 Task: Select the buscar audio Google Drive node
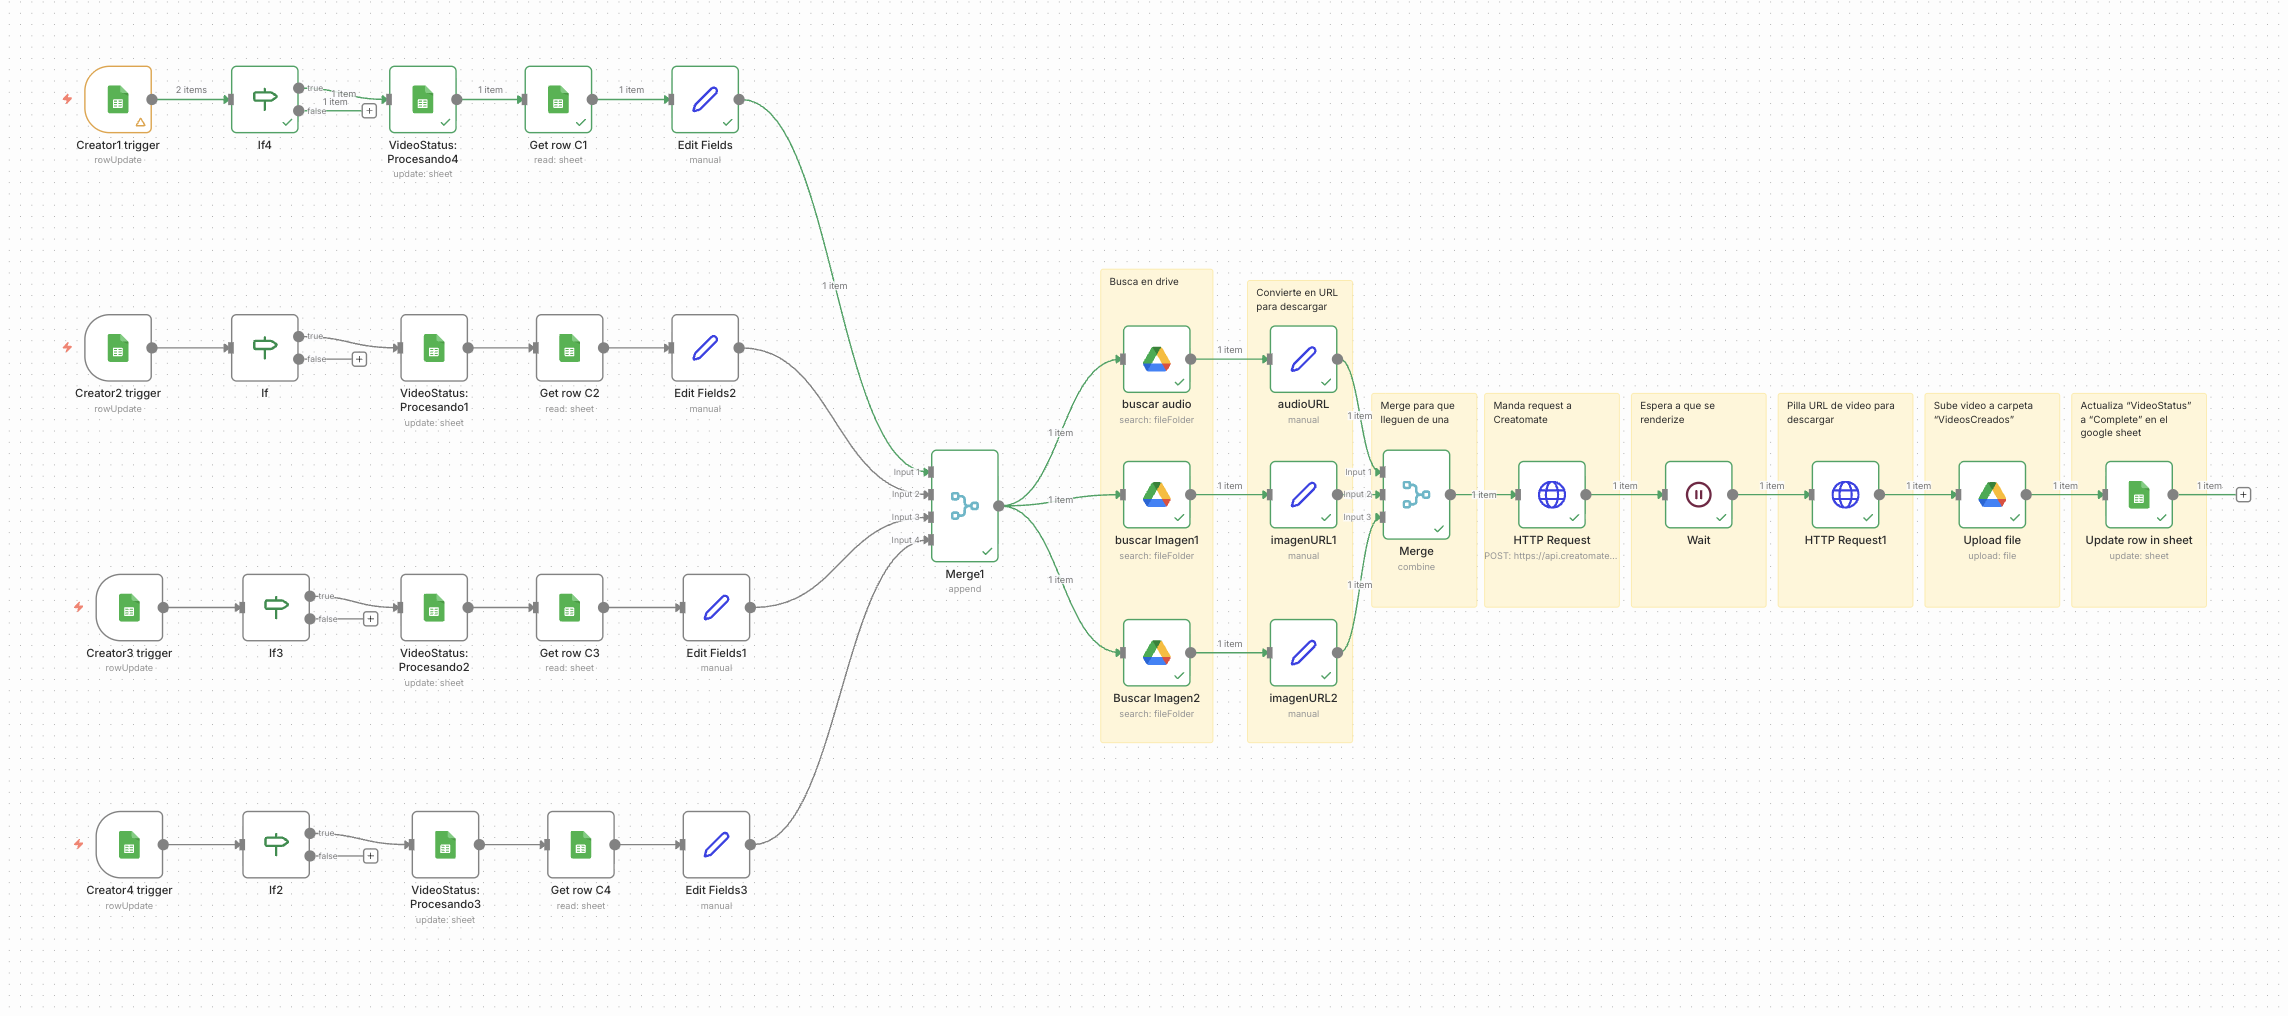click(x=1157, y=359)
